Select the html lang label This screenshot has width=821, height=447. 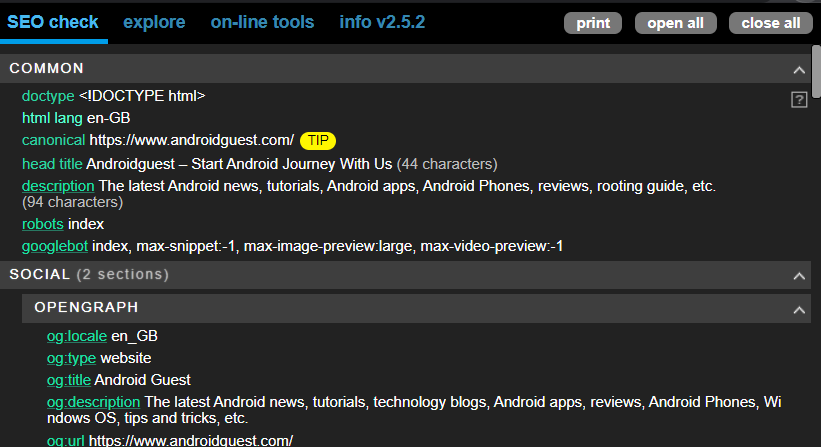[52, 118]
